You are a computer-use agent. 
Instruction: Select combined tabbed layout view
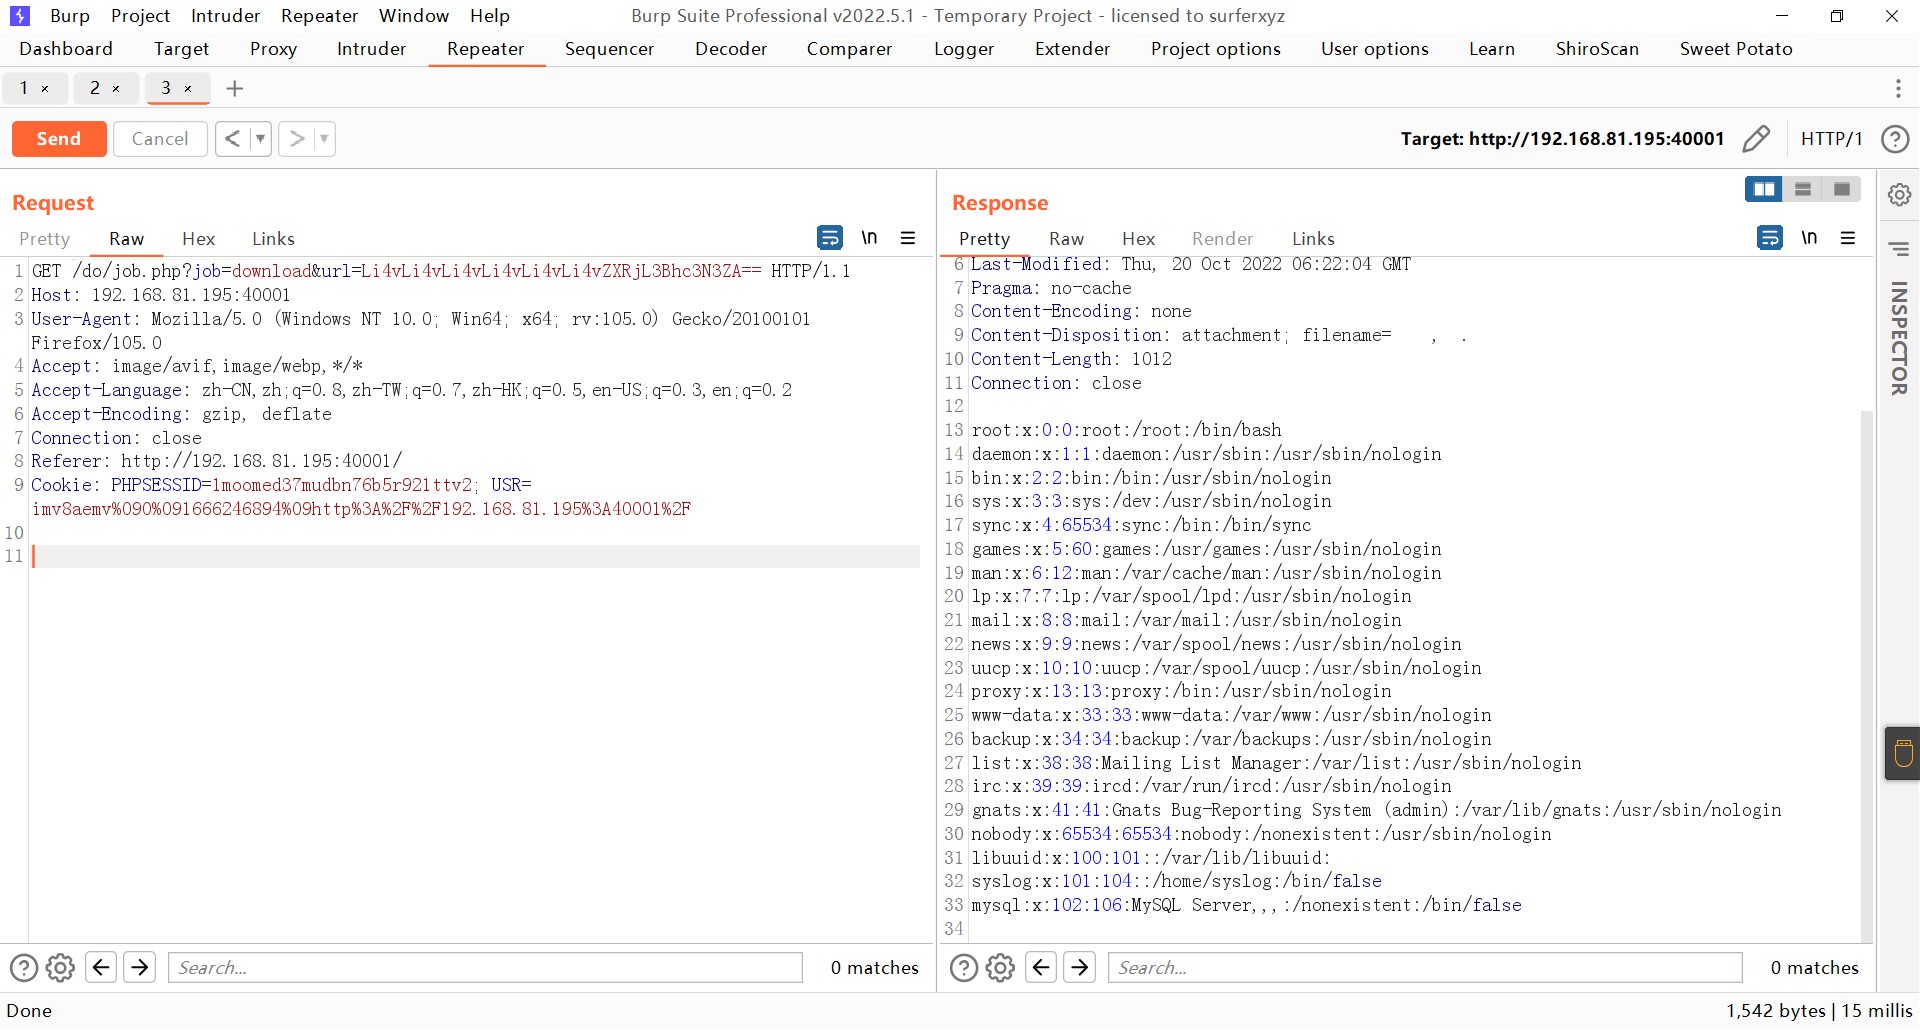(x=1842, y=189)
